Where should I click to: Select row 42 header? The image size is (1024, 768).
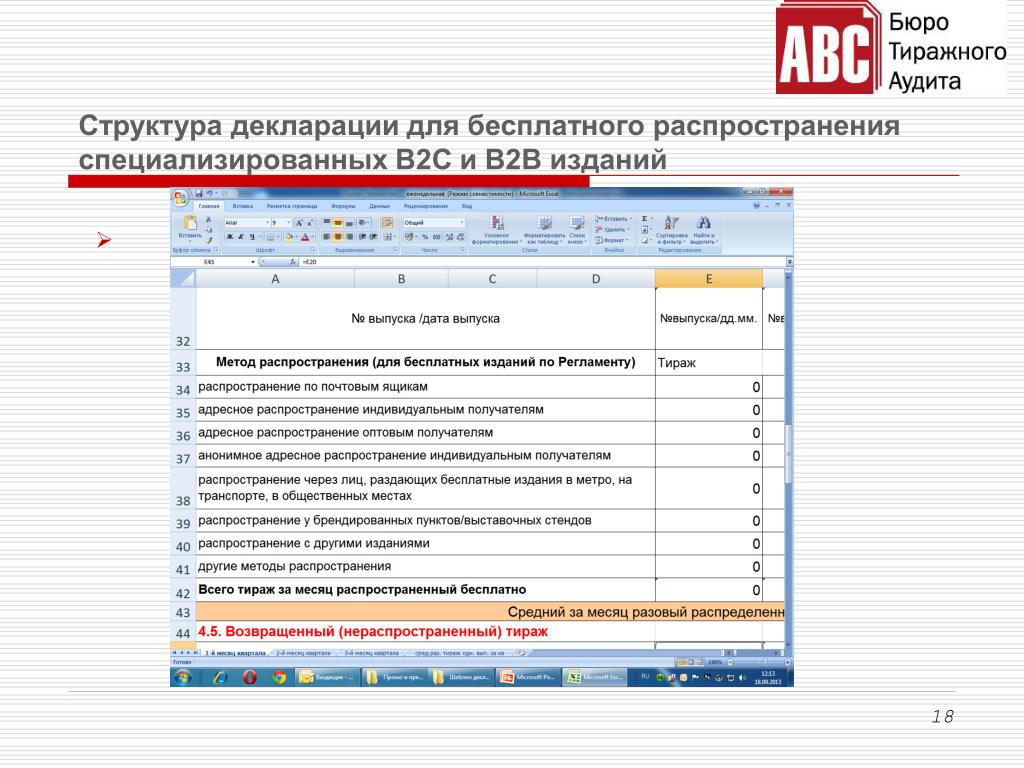(183, 590)
